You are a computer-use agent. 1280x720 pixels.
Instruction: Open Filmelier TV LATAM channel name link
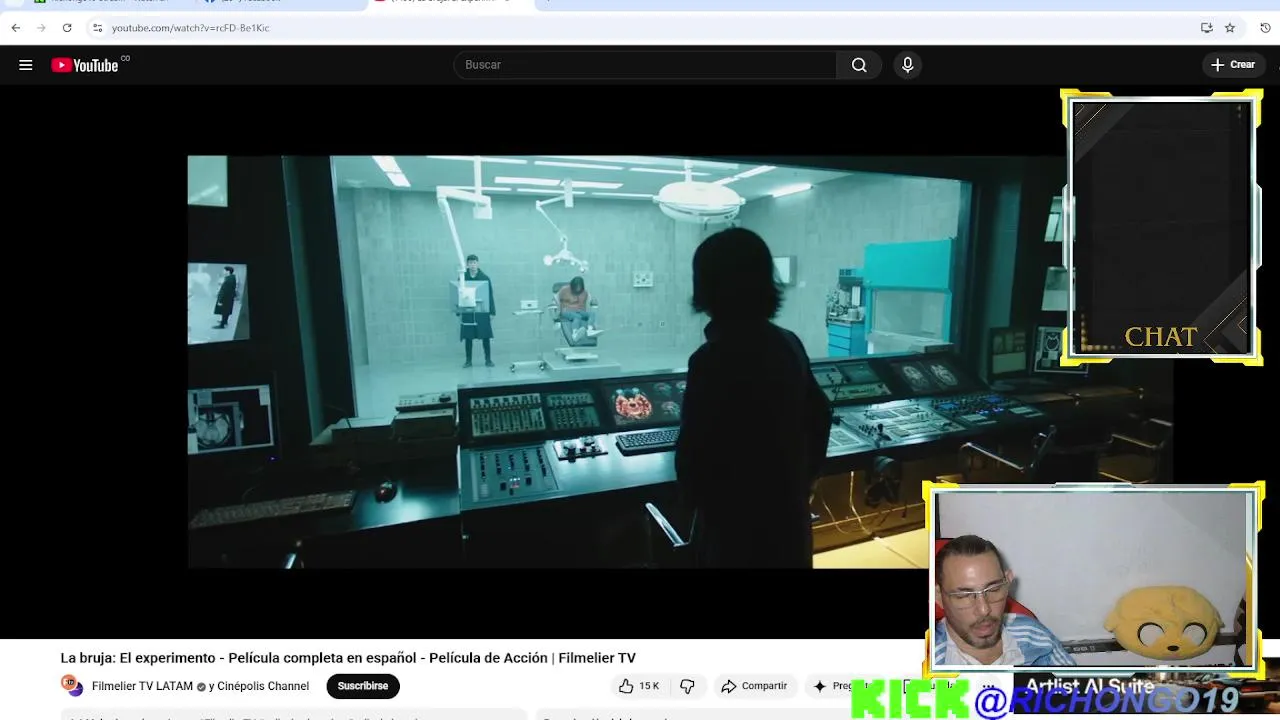(x=142, y=686)
